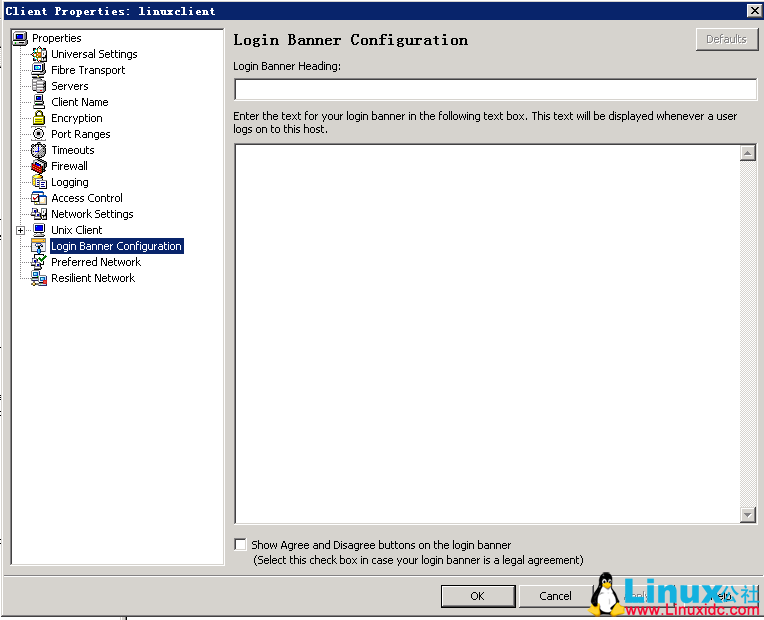This screenshot has height=620, width=764.
Task: Select Login Banner Configuration tree item
Action: click(x=117, y=246)
